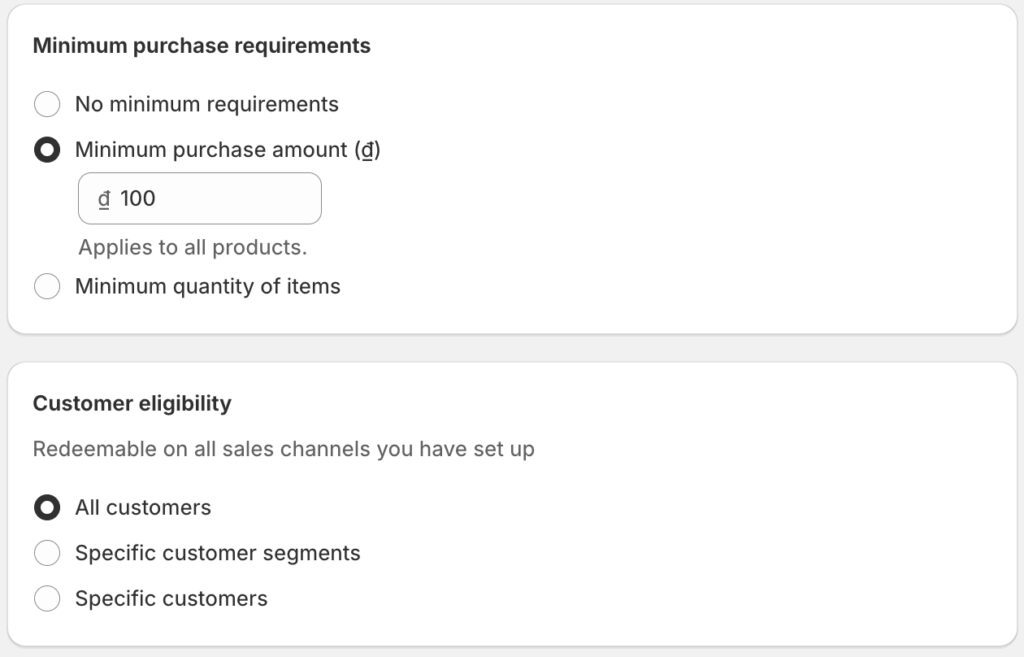The image size is (1024, 657).
Task: Click the "Minimum quantity of items" label text
Action: [x=207, y=287]
